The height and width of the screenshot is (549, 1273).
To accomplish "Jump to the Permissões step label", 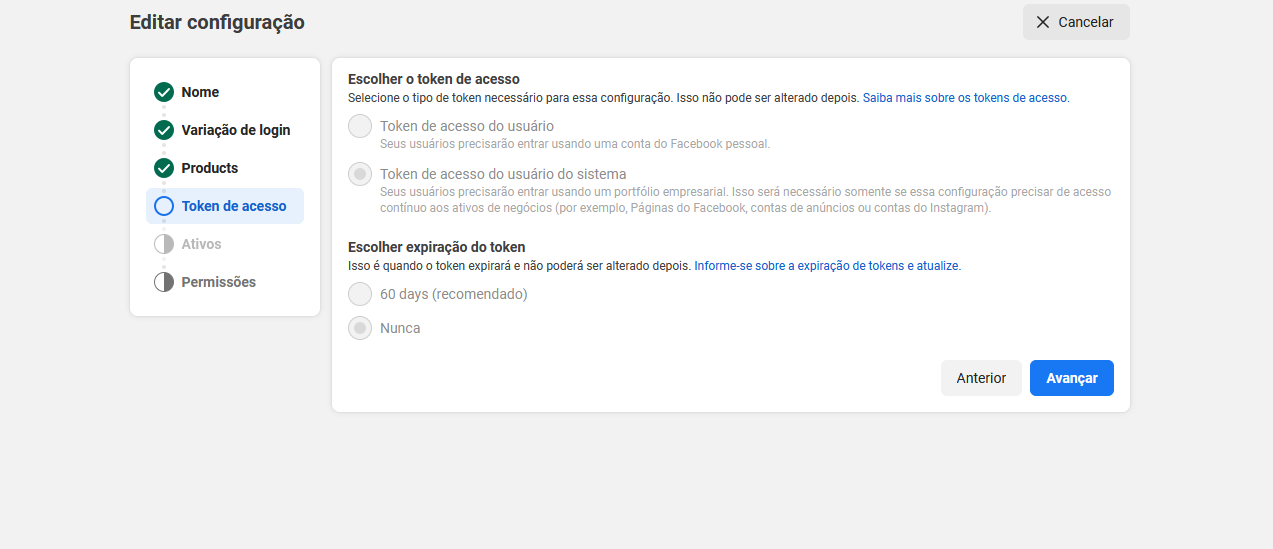I will [218, 282].
